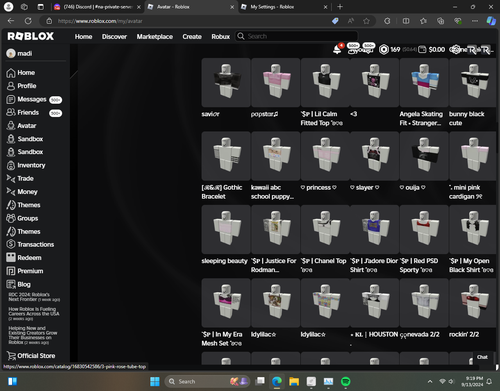
Task: Select the popstar shirt thumbnail
Action: (275, 82)
